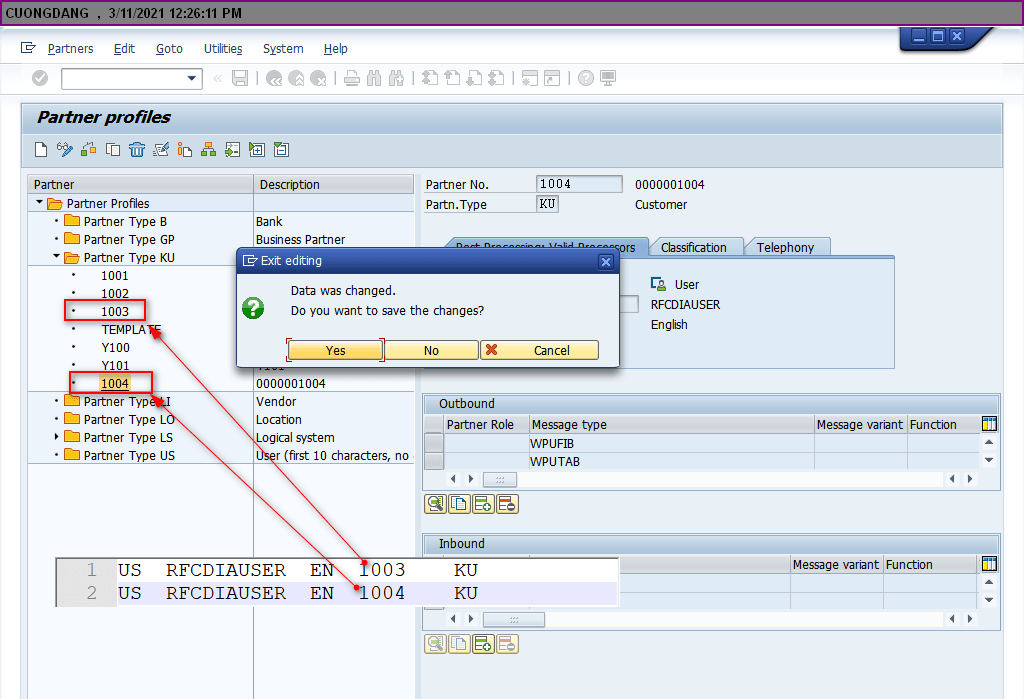The image size is (1024, 699).
Task: Select partner 1003 in the tree
Action: click(115, 311)
